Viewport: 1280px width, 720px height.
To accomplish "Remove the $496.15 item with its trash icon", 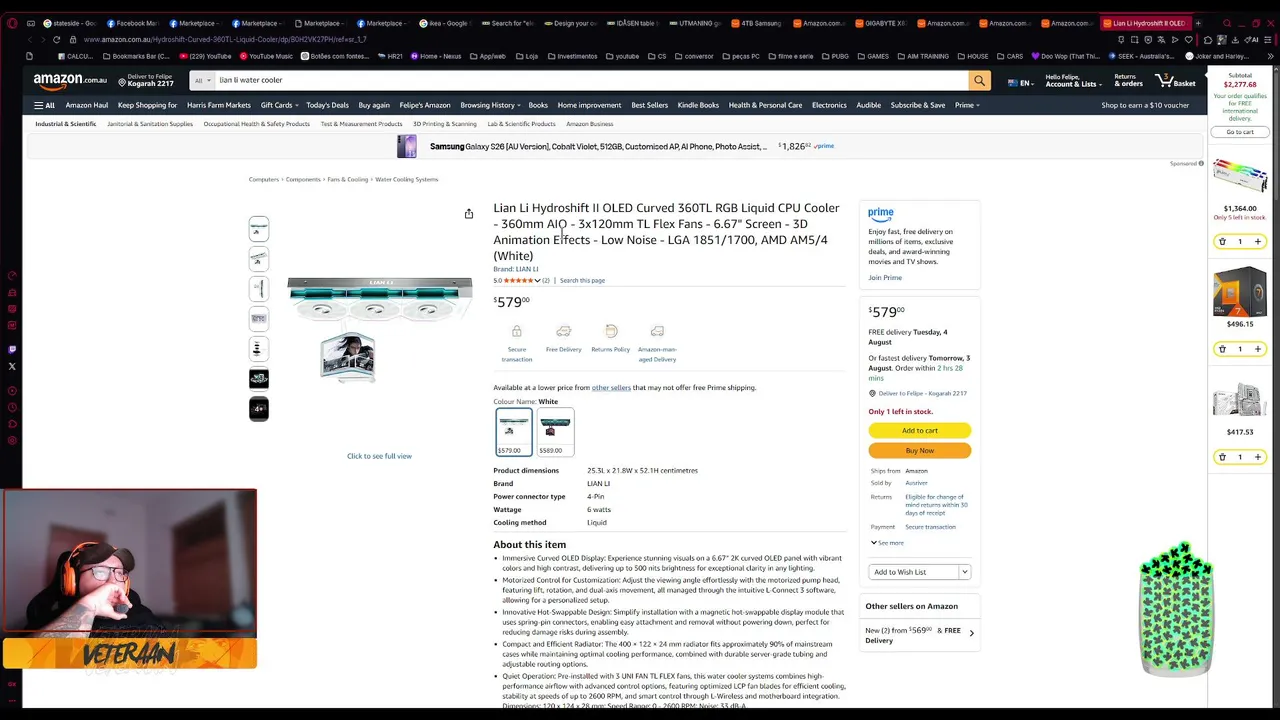I will coord(1222,349).
